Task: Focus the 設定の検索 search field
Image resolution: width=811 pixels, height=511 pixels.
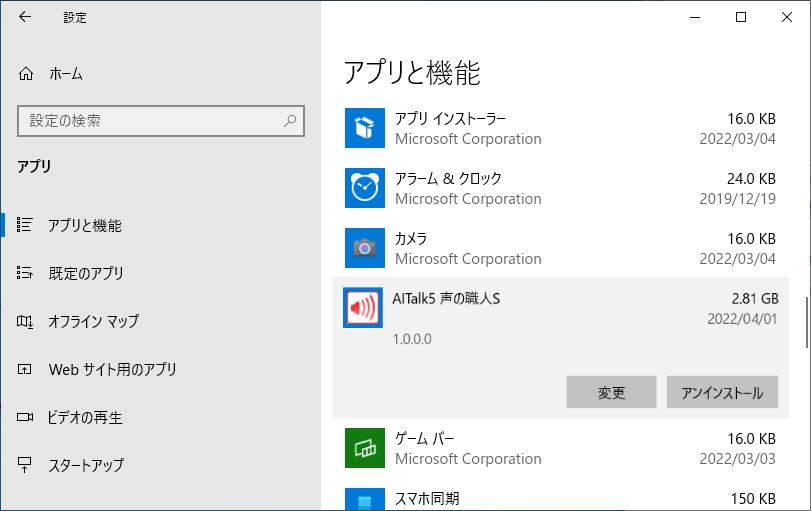Action: [161, 121]
